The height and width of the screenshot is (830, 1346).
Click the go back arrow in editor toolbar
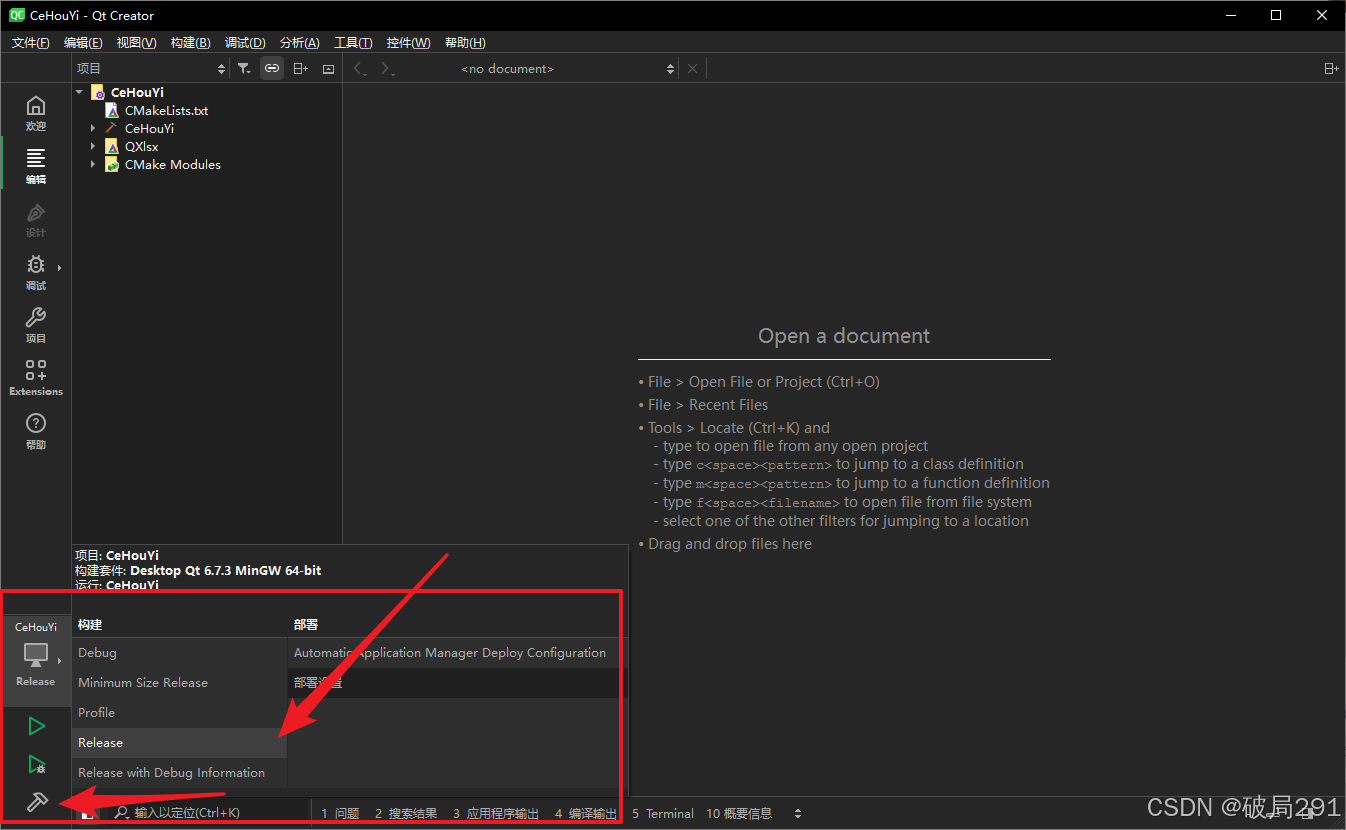(x=361, y=68)
